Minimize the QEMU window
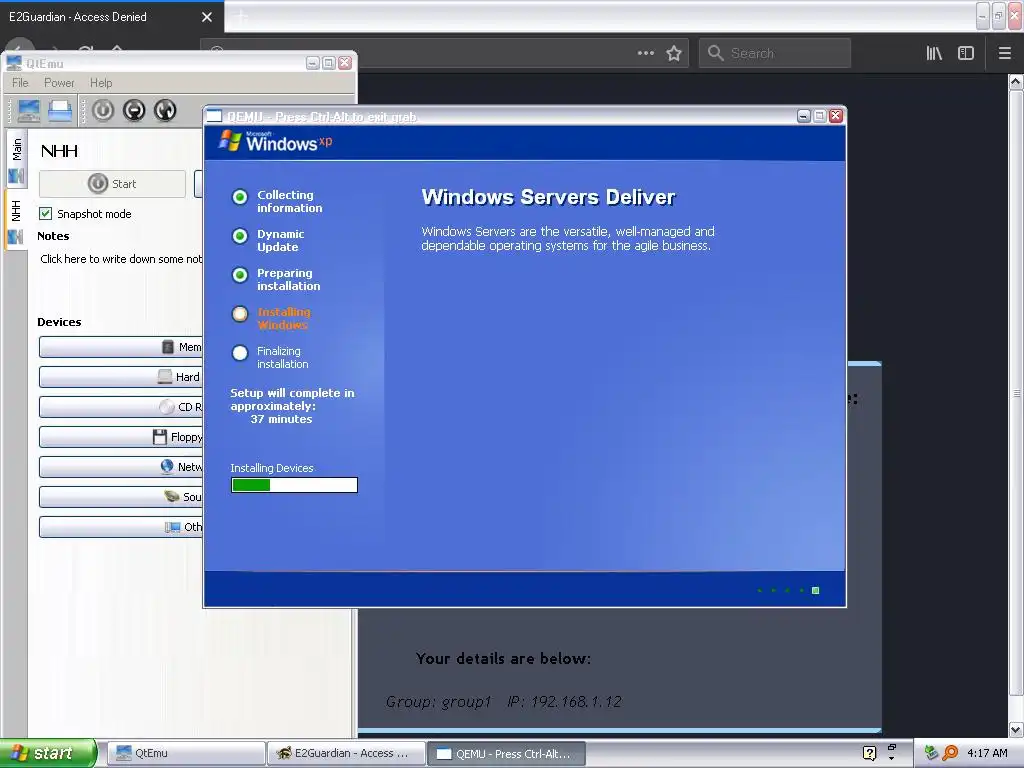1024x768 pixels. point(804,116)
